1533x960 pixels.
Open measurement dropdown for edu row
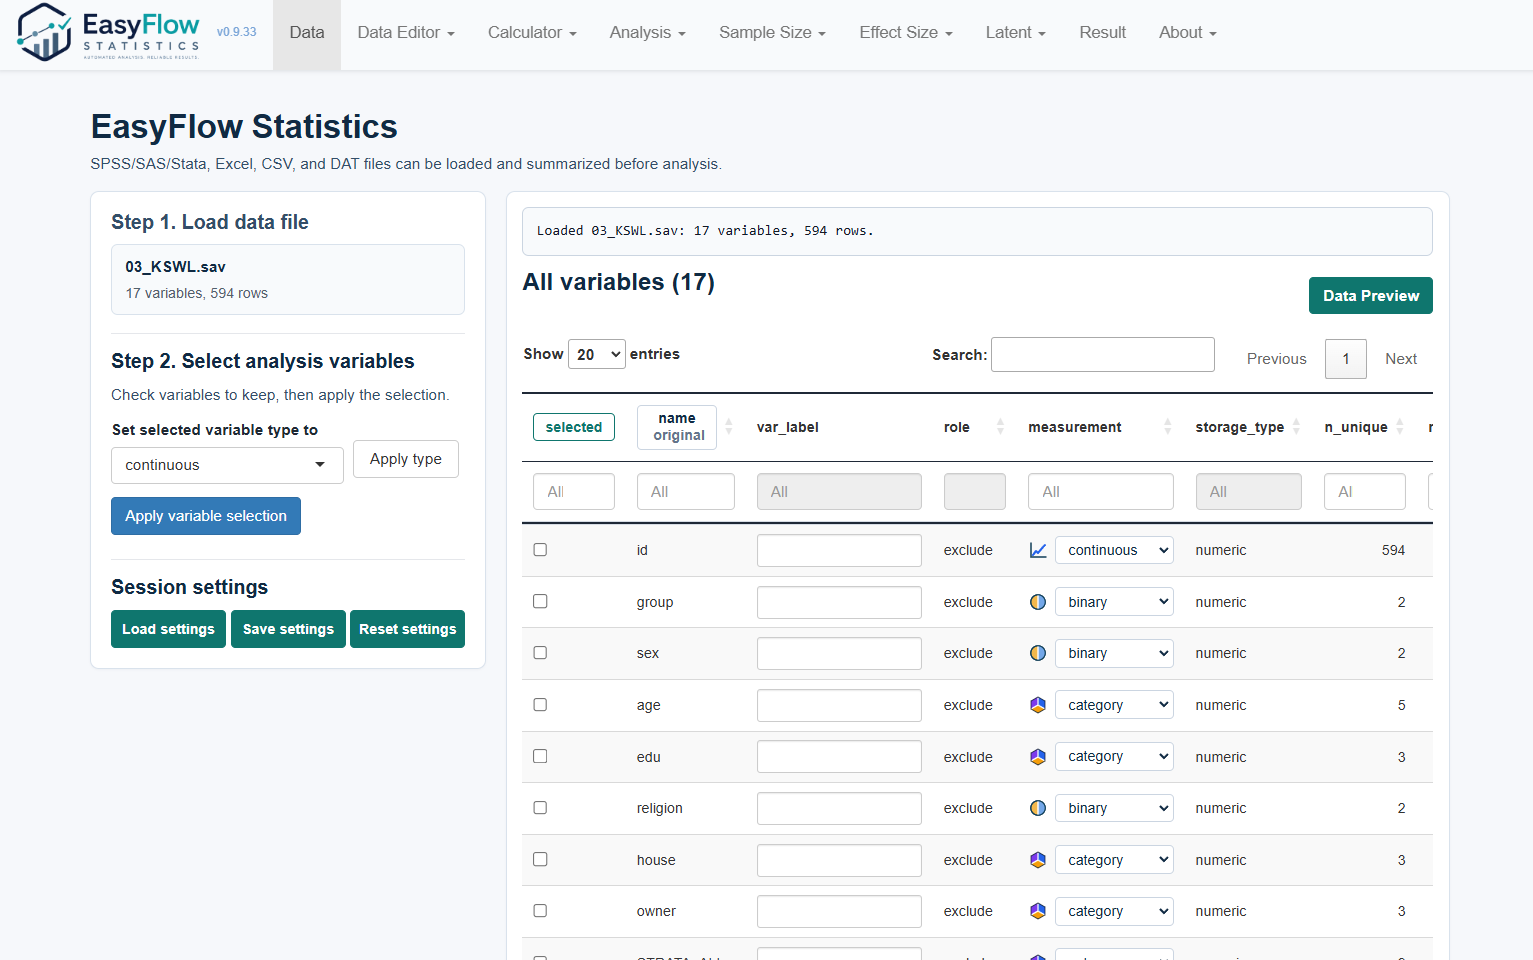pos(1114,757)
